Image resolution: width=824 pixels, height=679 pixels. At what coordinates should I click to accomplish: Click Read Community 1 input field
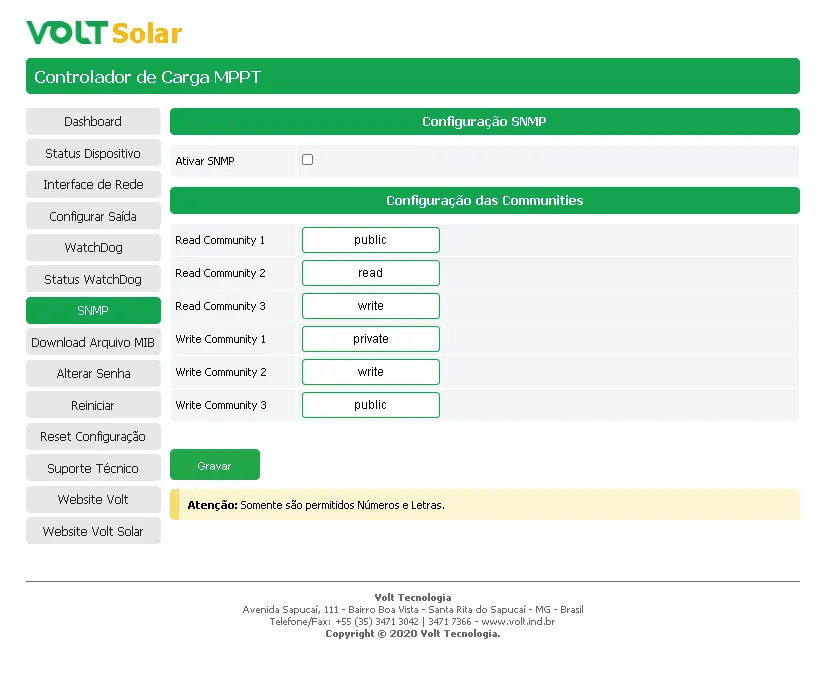[370, 240]
